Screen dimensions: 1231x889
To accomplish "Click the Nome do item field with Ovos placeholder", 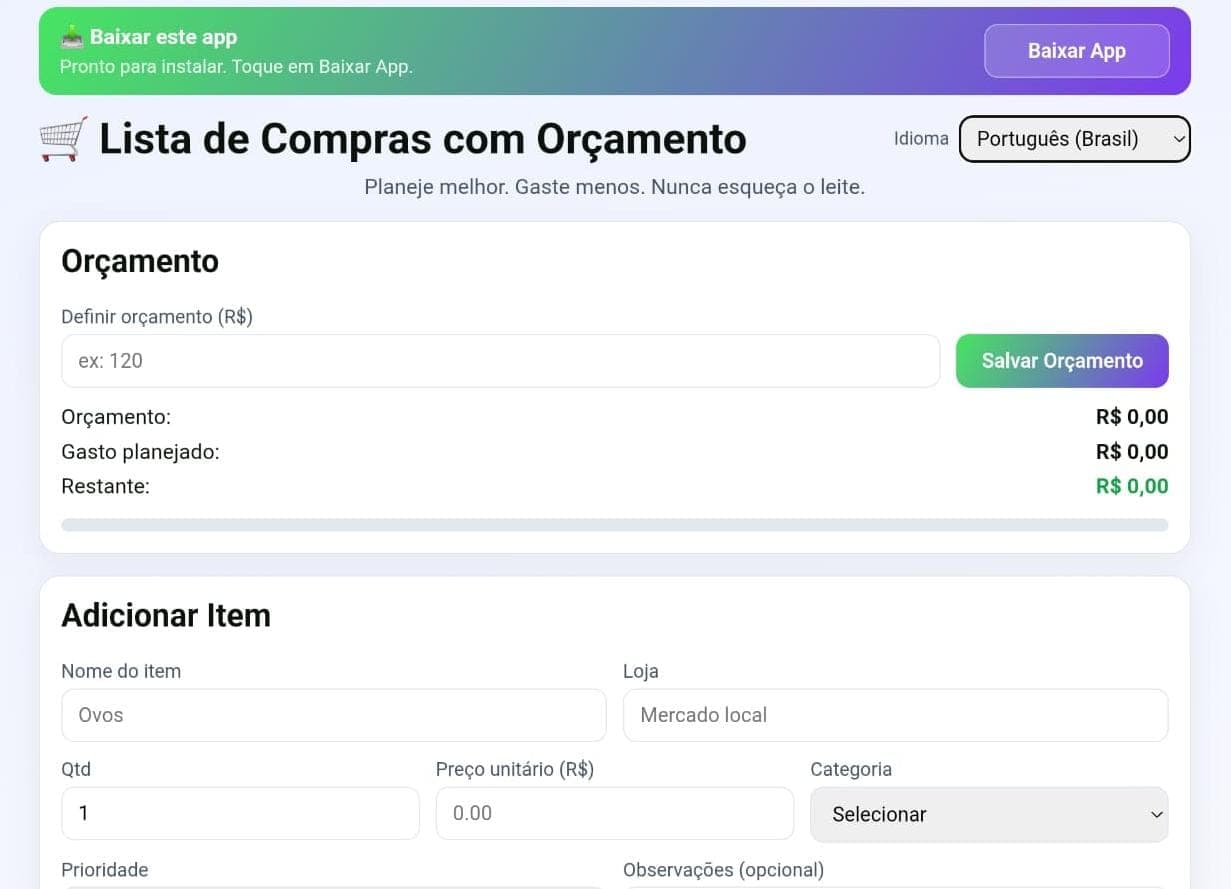I will 334,715.
